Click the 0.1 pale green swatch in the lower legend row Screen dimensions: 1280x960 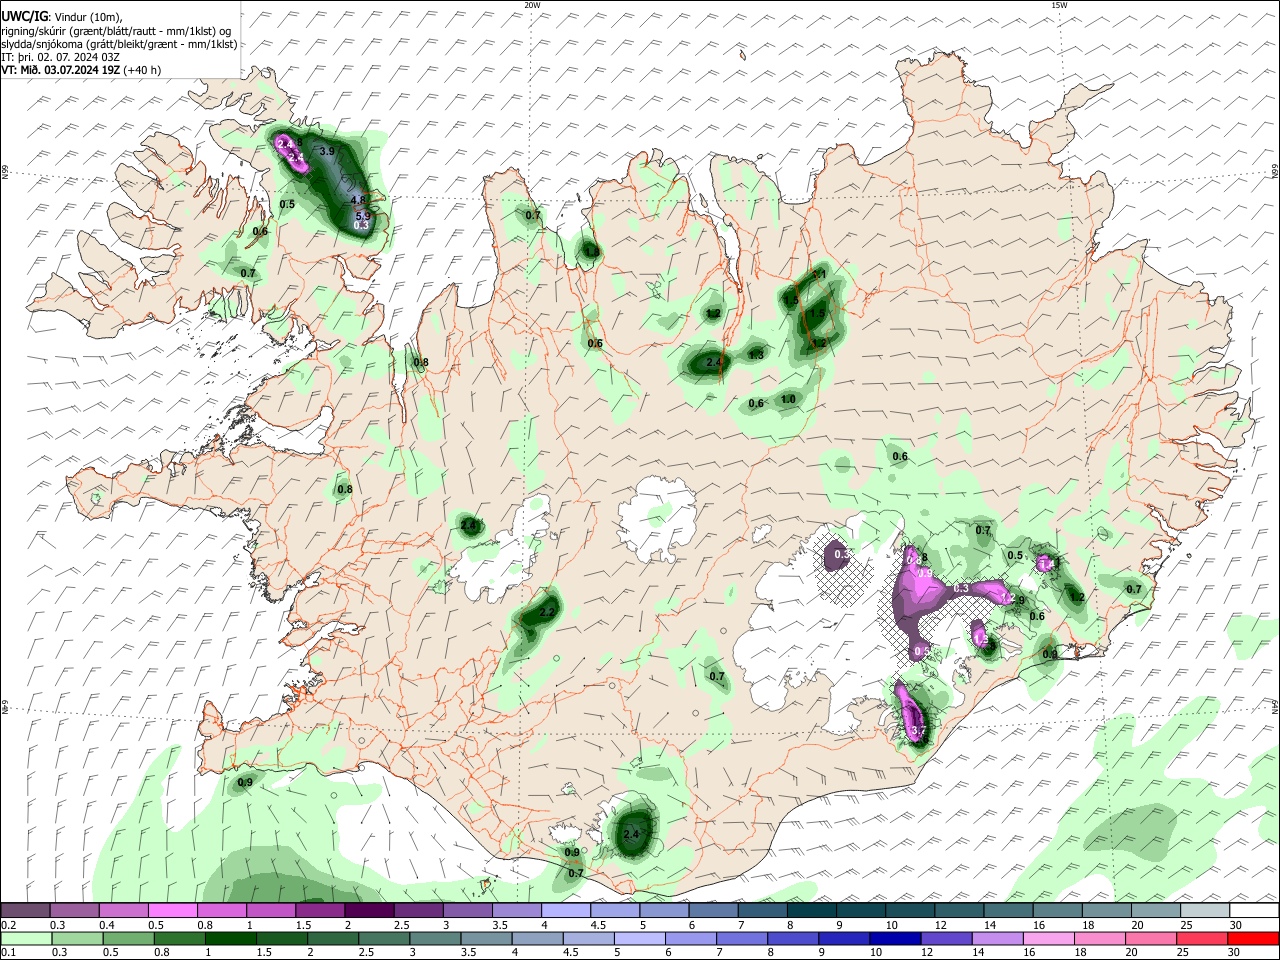coord(25,938)
